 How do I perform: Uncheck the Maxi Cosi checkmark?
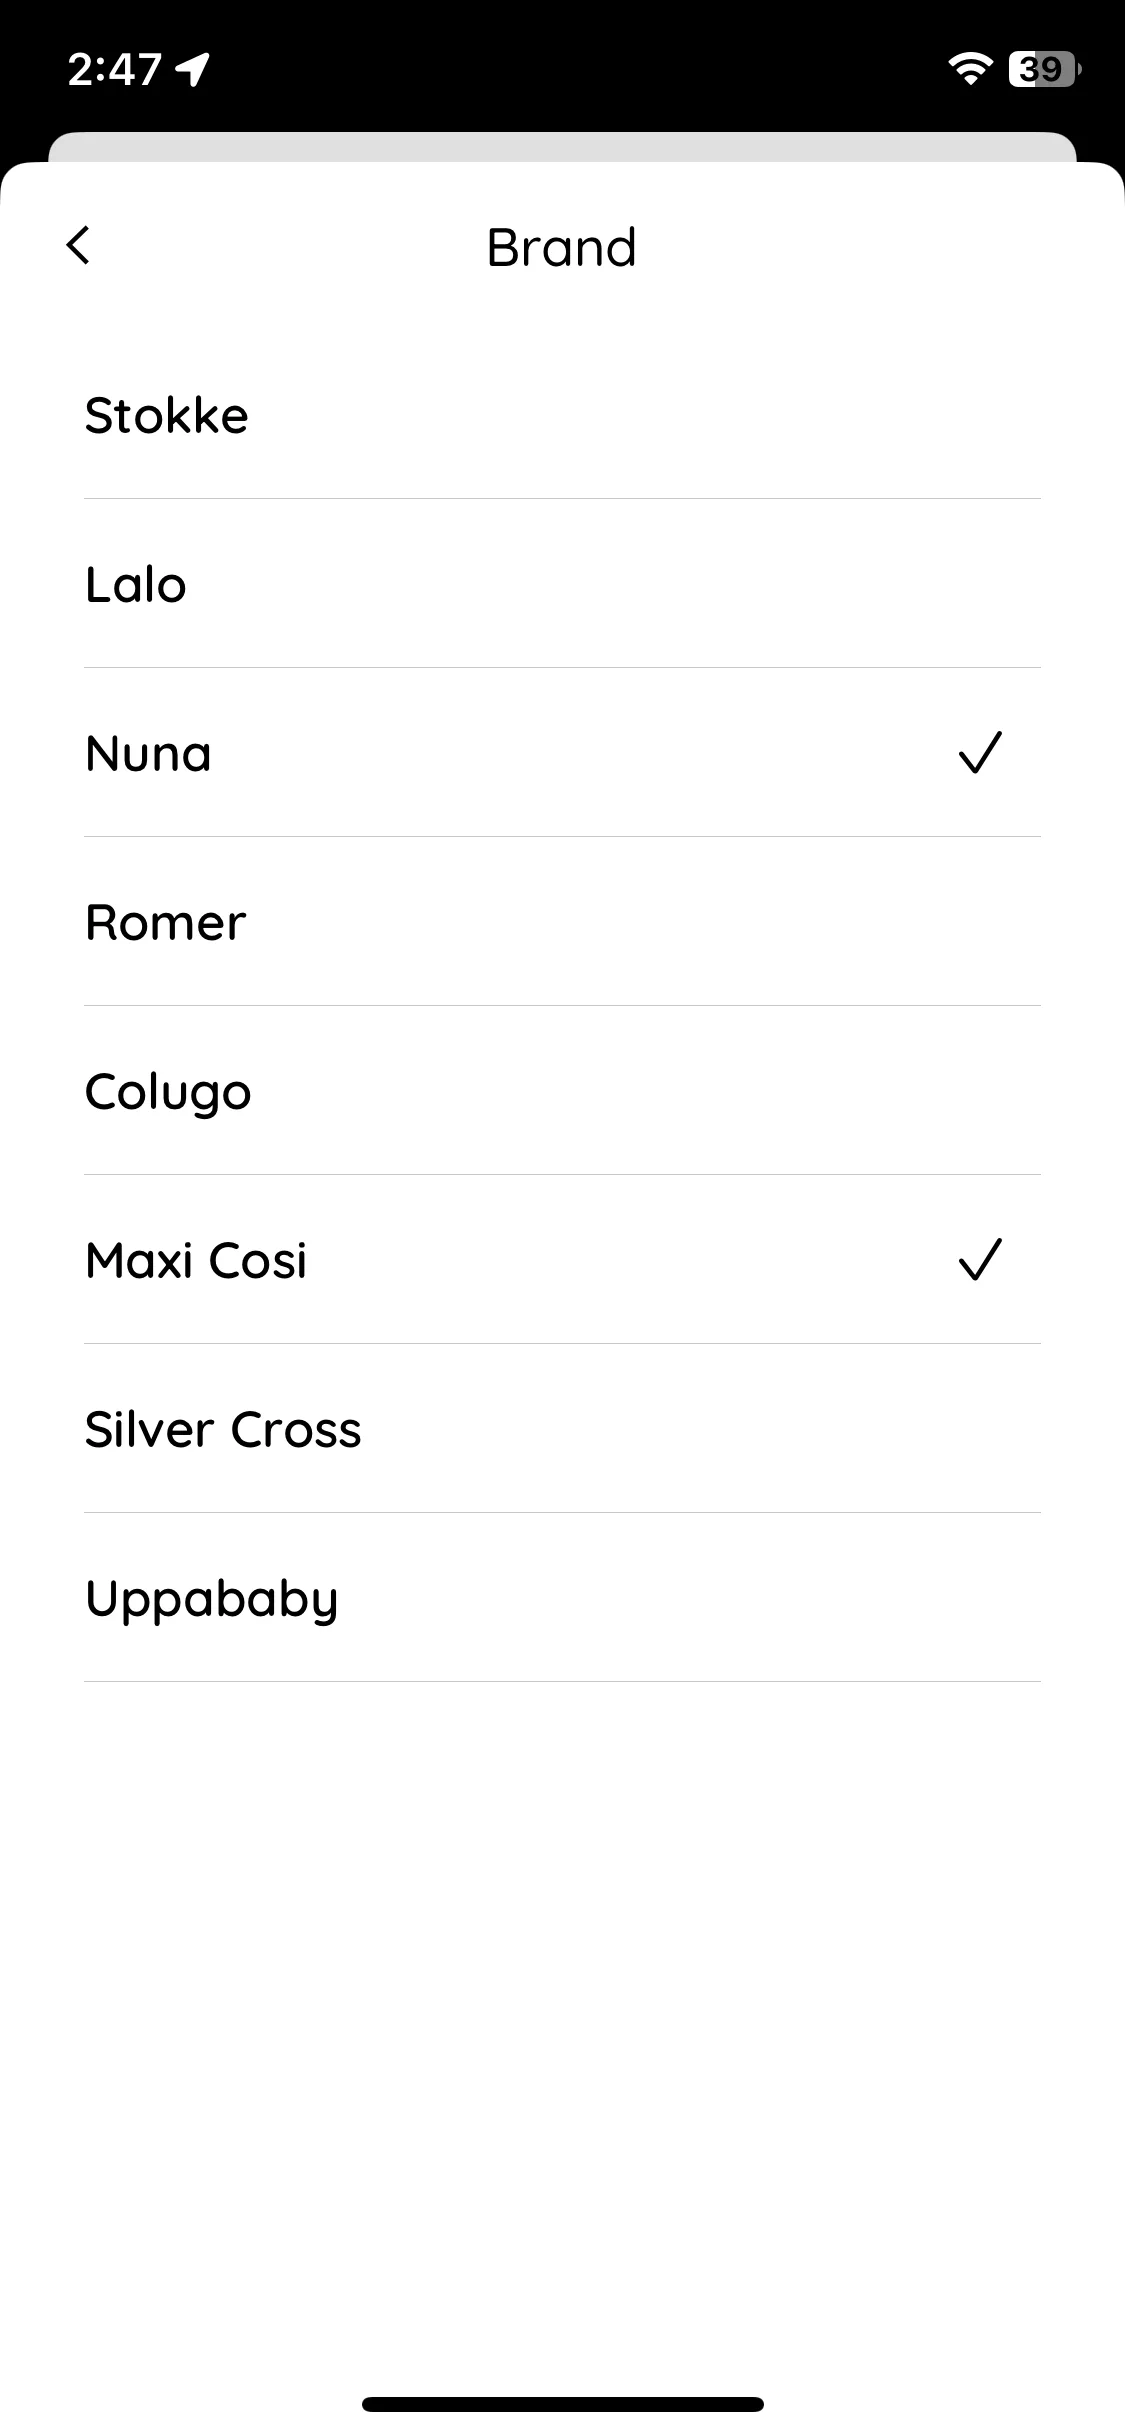(980, 1260)
